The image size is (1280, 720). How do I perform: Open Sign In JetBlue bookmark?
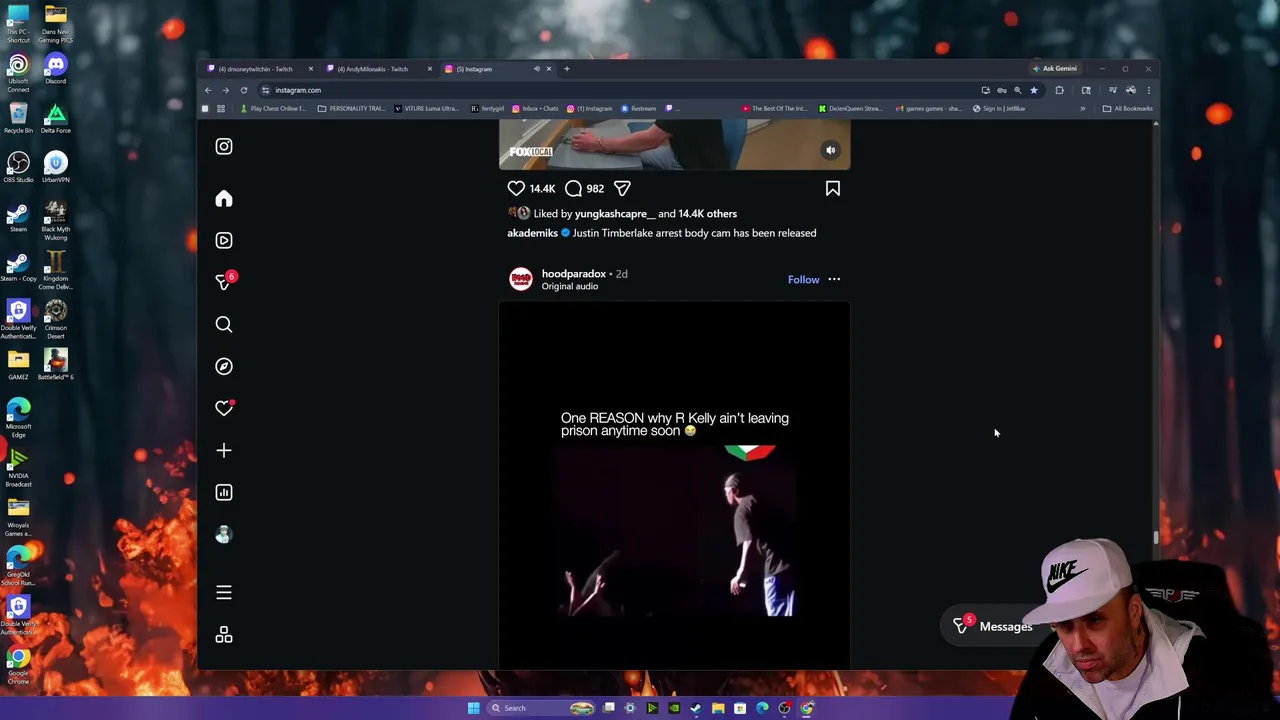[x=999, y=108]
